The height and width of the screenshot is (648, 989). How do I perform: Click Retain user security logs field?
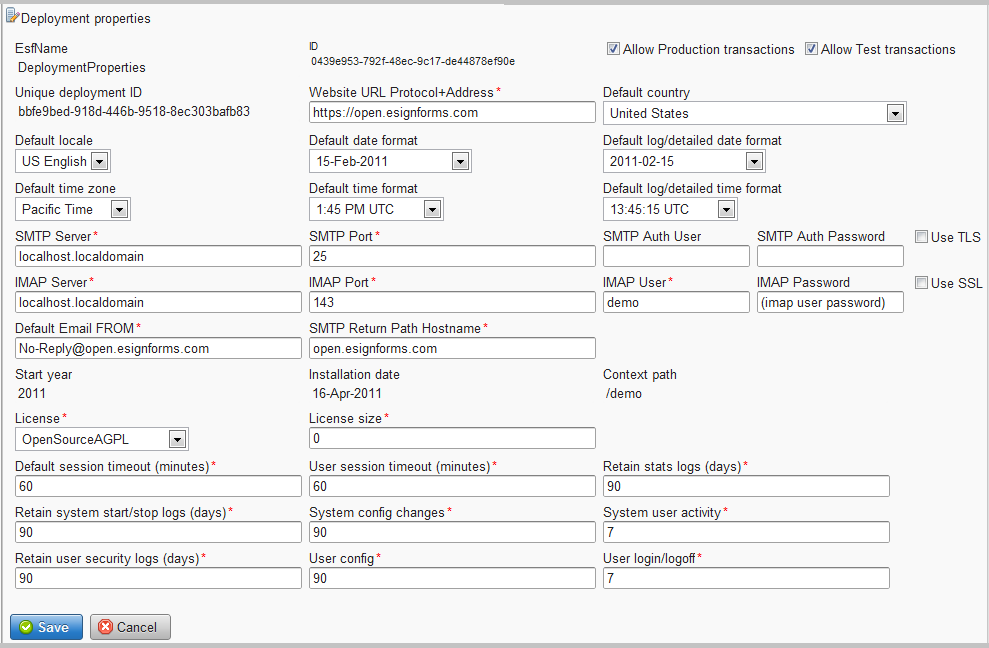pyautogui.click(x=158, y=578)
